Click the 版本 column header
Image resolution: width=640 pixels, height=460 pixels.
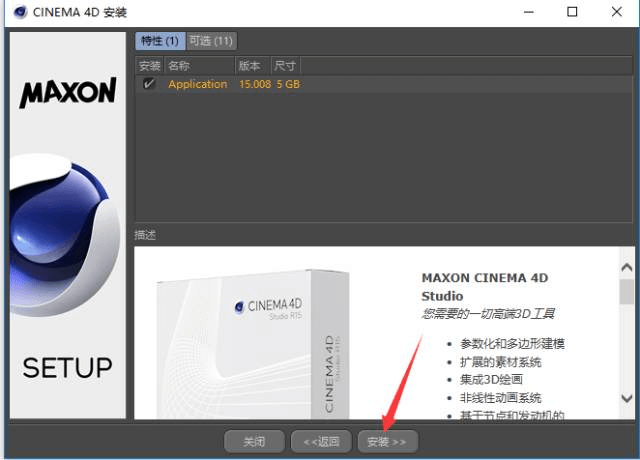pyautogui.click(x=252, y=65)
